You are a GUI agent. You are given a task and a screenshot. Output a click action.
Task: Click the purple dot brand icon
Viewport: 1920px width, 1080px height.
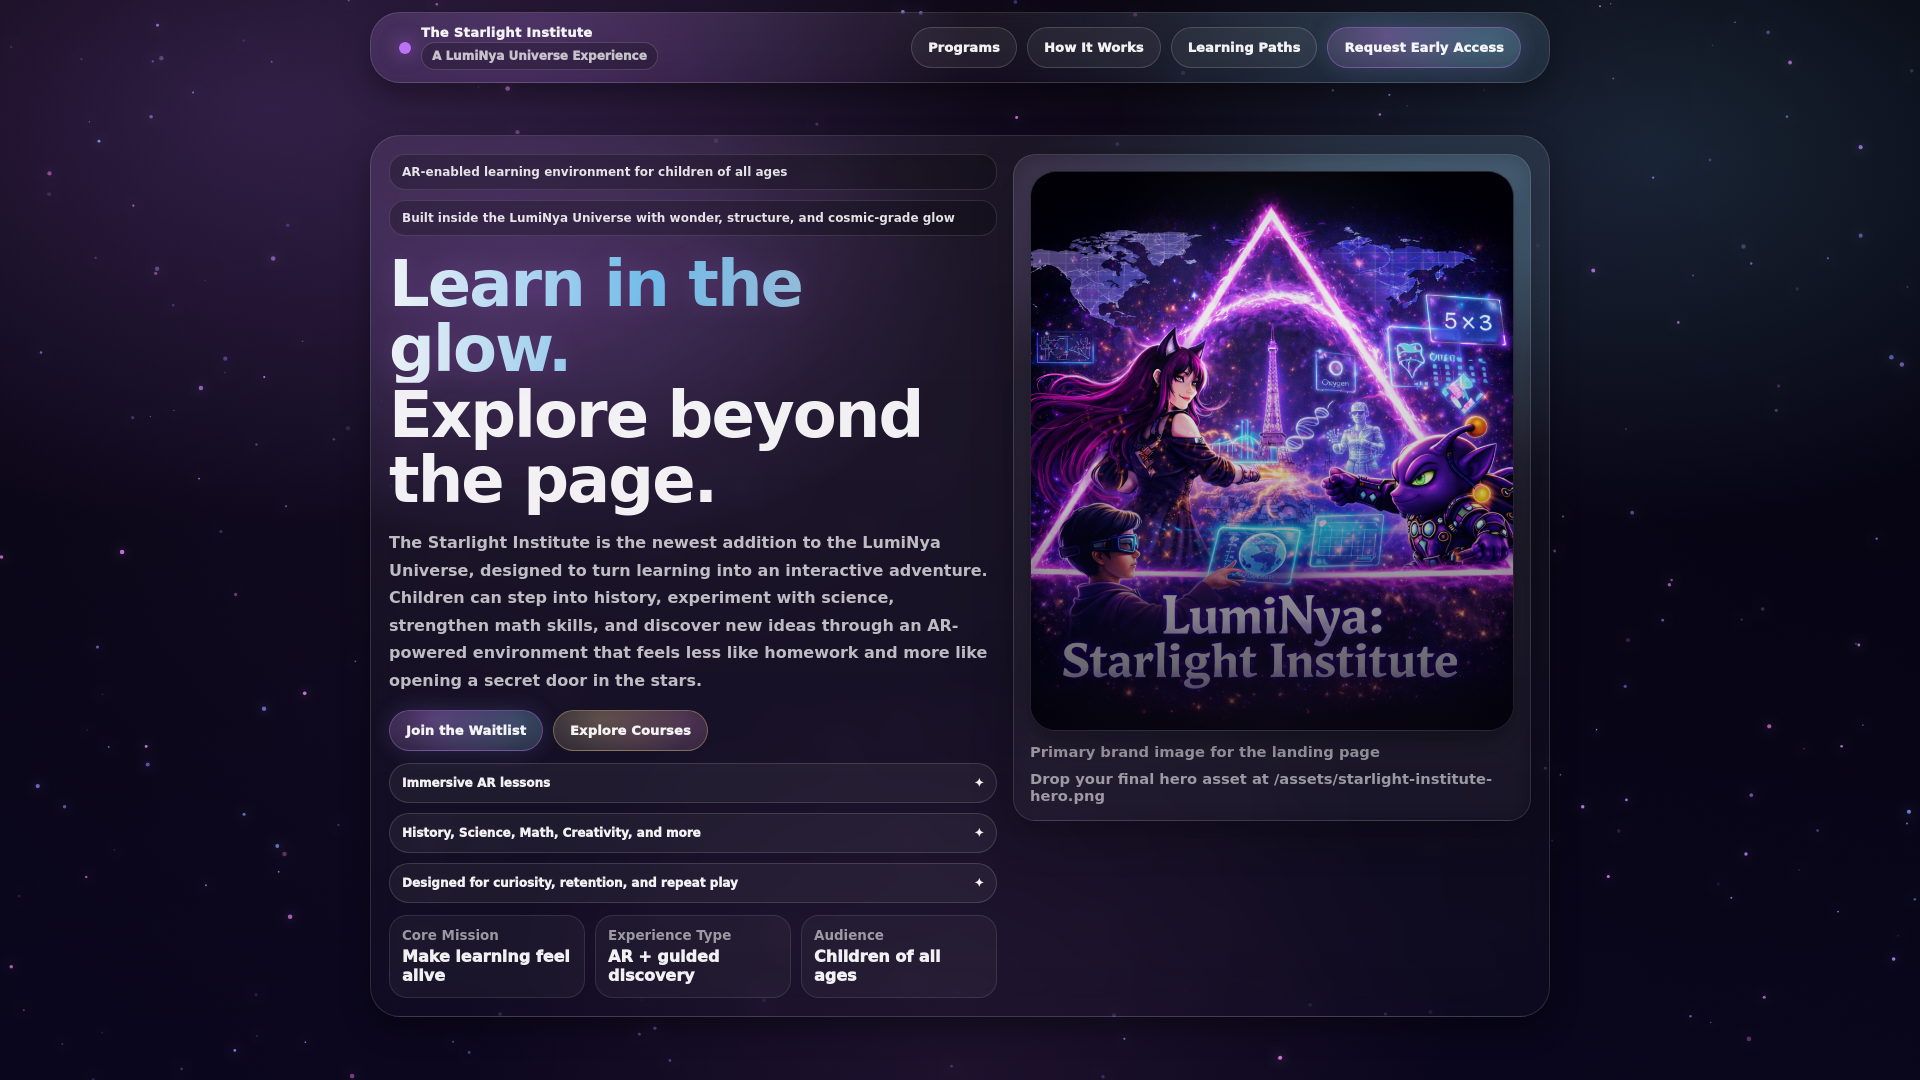click(x=405, y=48)
